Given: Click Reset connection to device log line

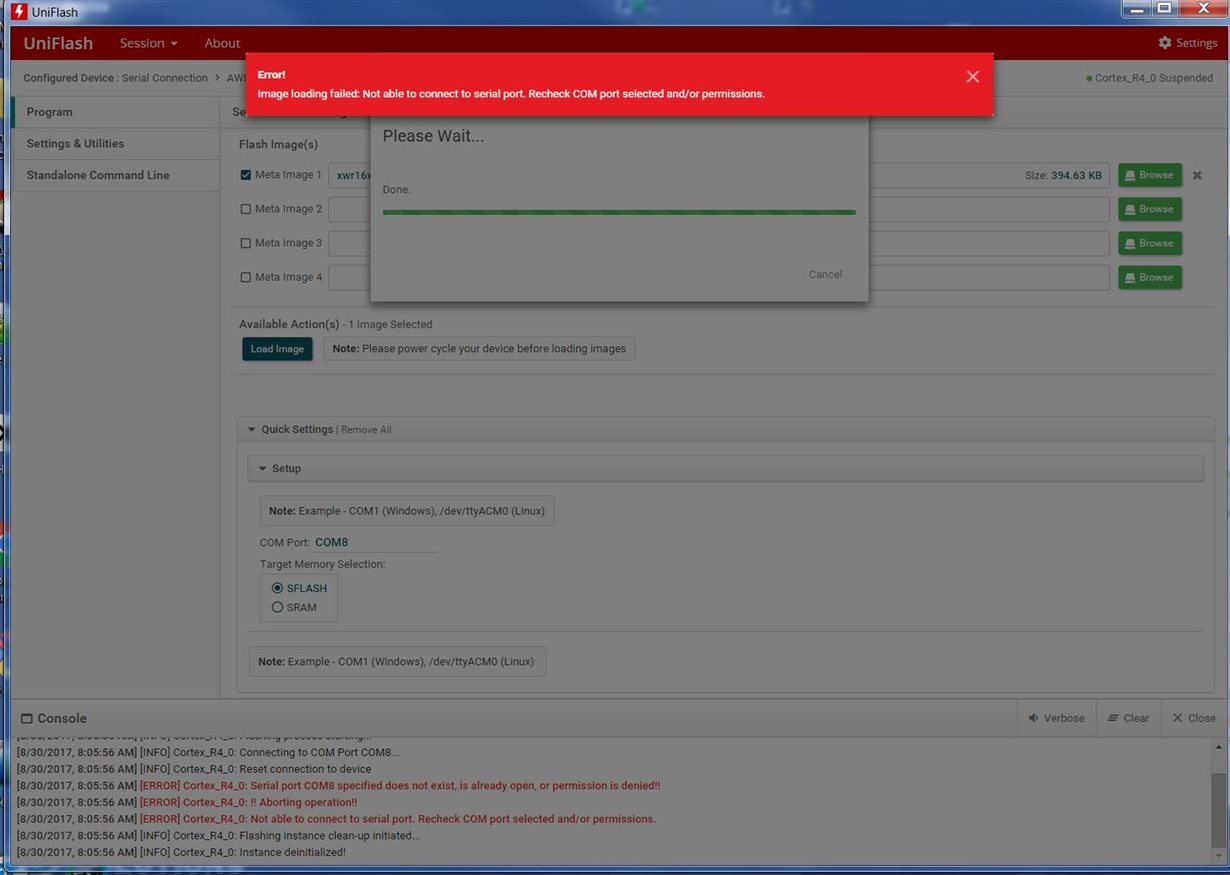Looking at the screenshot, I should coord(194,769).
